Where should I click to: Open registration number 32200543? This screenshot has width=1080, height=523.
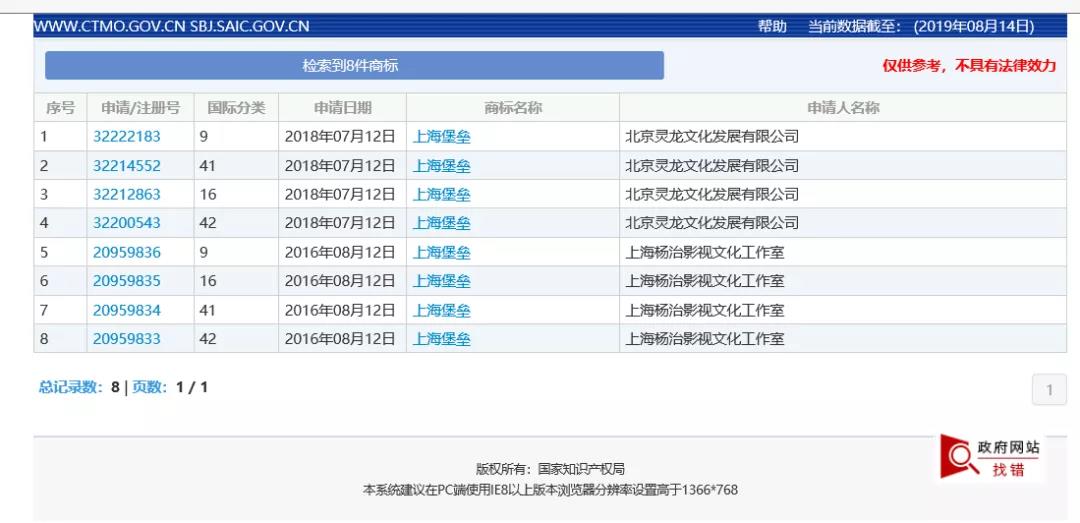pyautogui.click(x=127, y=223)
